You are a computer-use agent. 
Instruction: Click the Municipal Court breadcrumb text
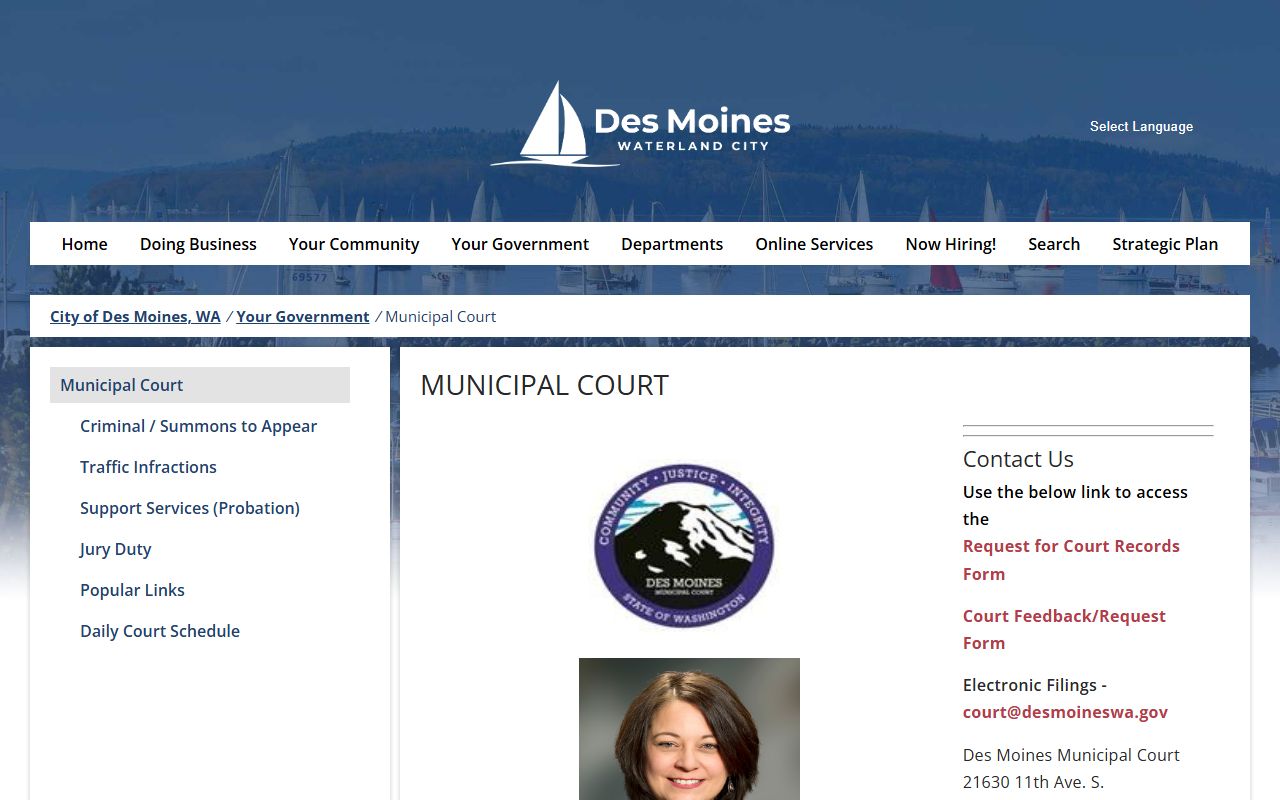(441, 316)
